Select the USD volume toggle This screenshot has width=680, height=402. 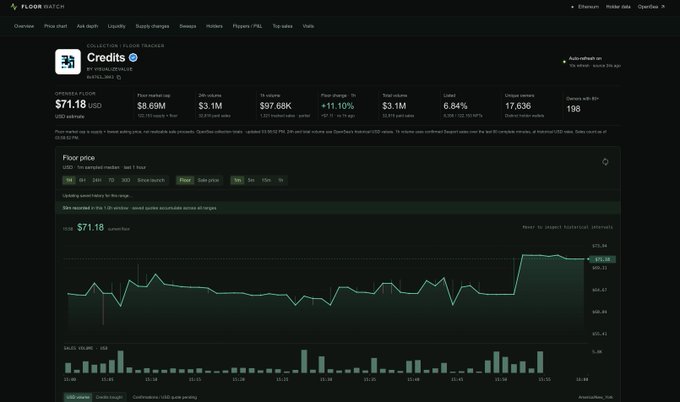[78, 397]
